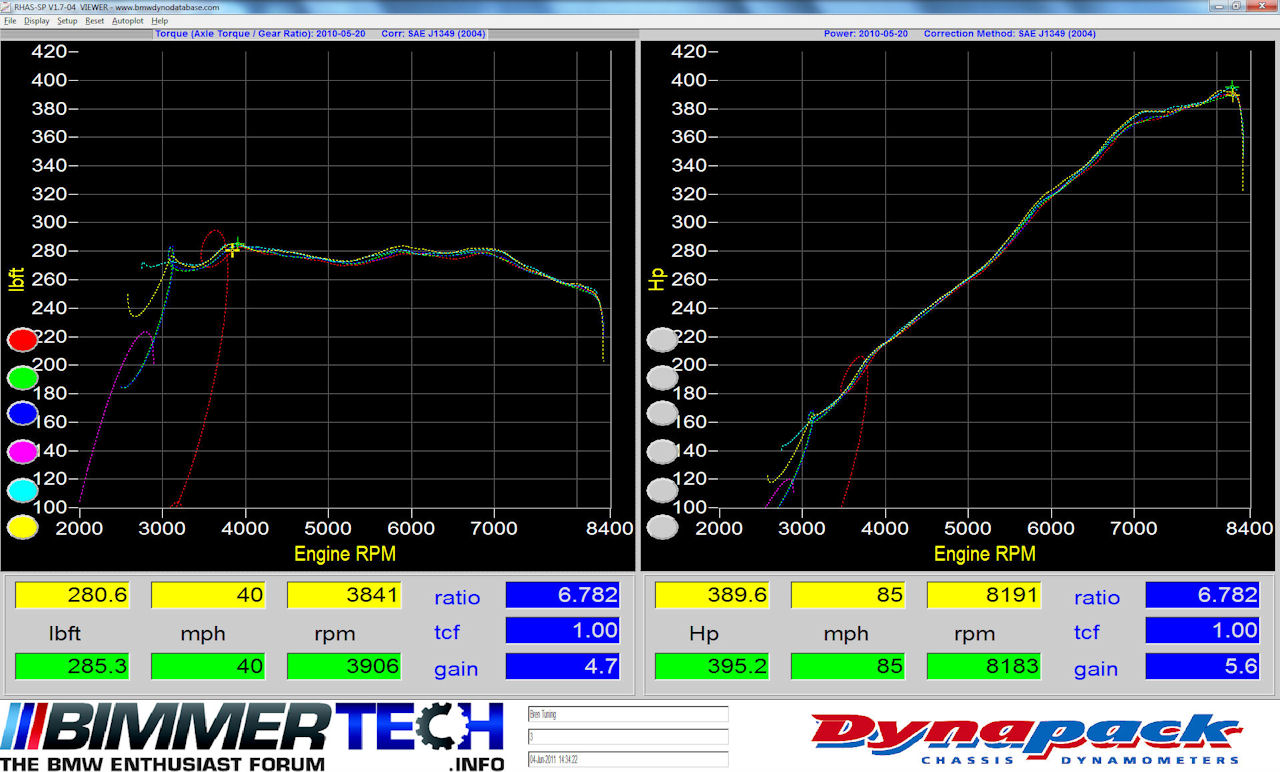Click the yellow 40 mph torque value

208,595
